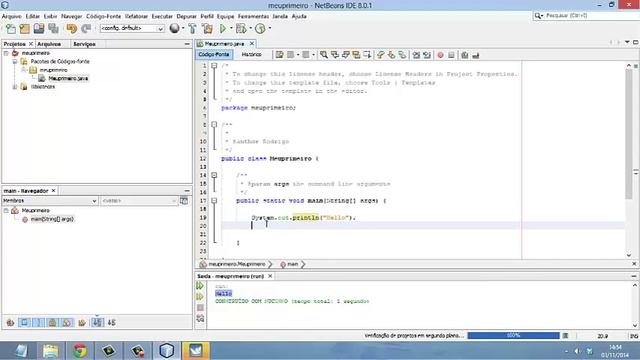This screenshot has height=360, width=640.
Task: Toggle Fully Qualified Names in Navigator
Action: pyautogui.click(x=82, y=323)
